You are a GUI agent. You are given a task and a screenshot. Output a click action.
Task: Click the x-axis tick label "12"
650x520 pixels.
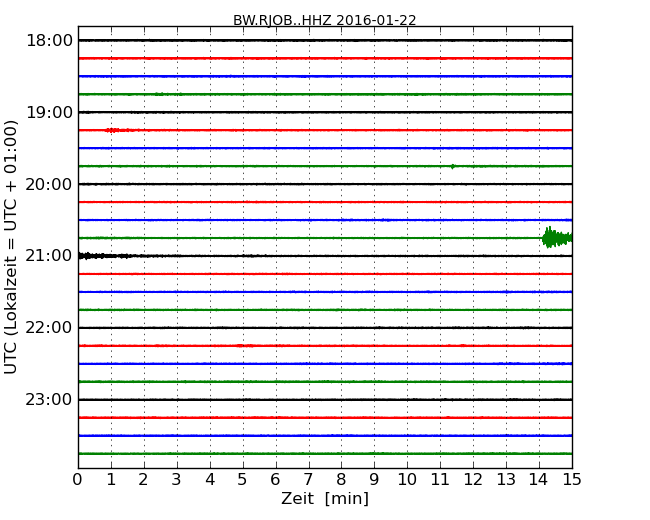click(x=473, y=480)
